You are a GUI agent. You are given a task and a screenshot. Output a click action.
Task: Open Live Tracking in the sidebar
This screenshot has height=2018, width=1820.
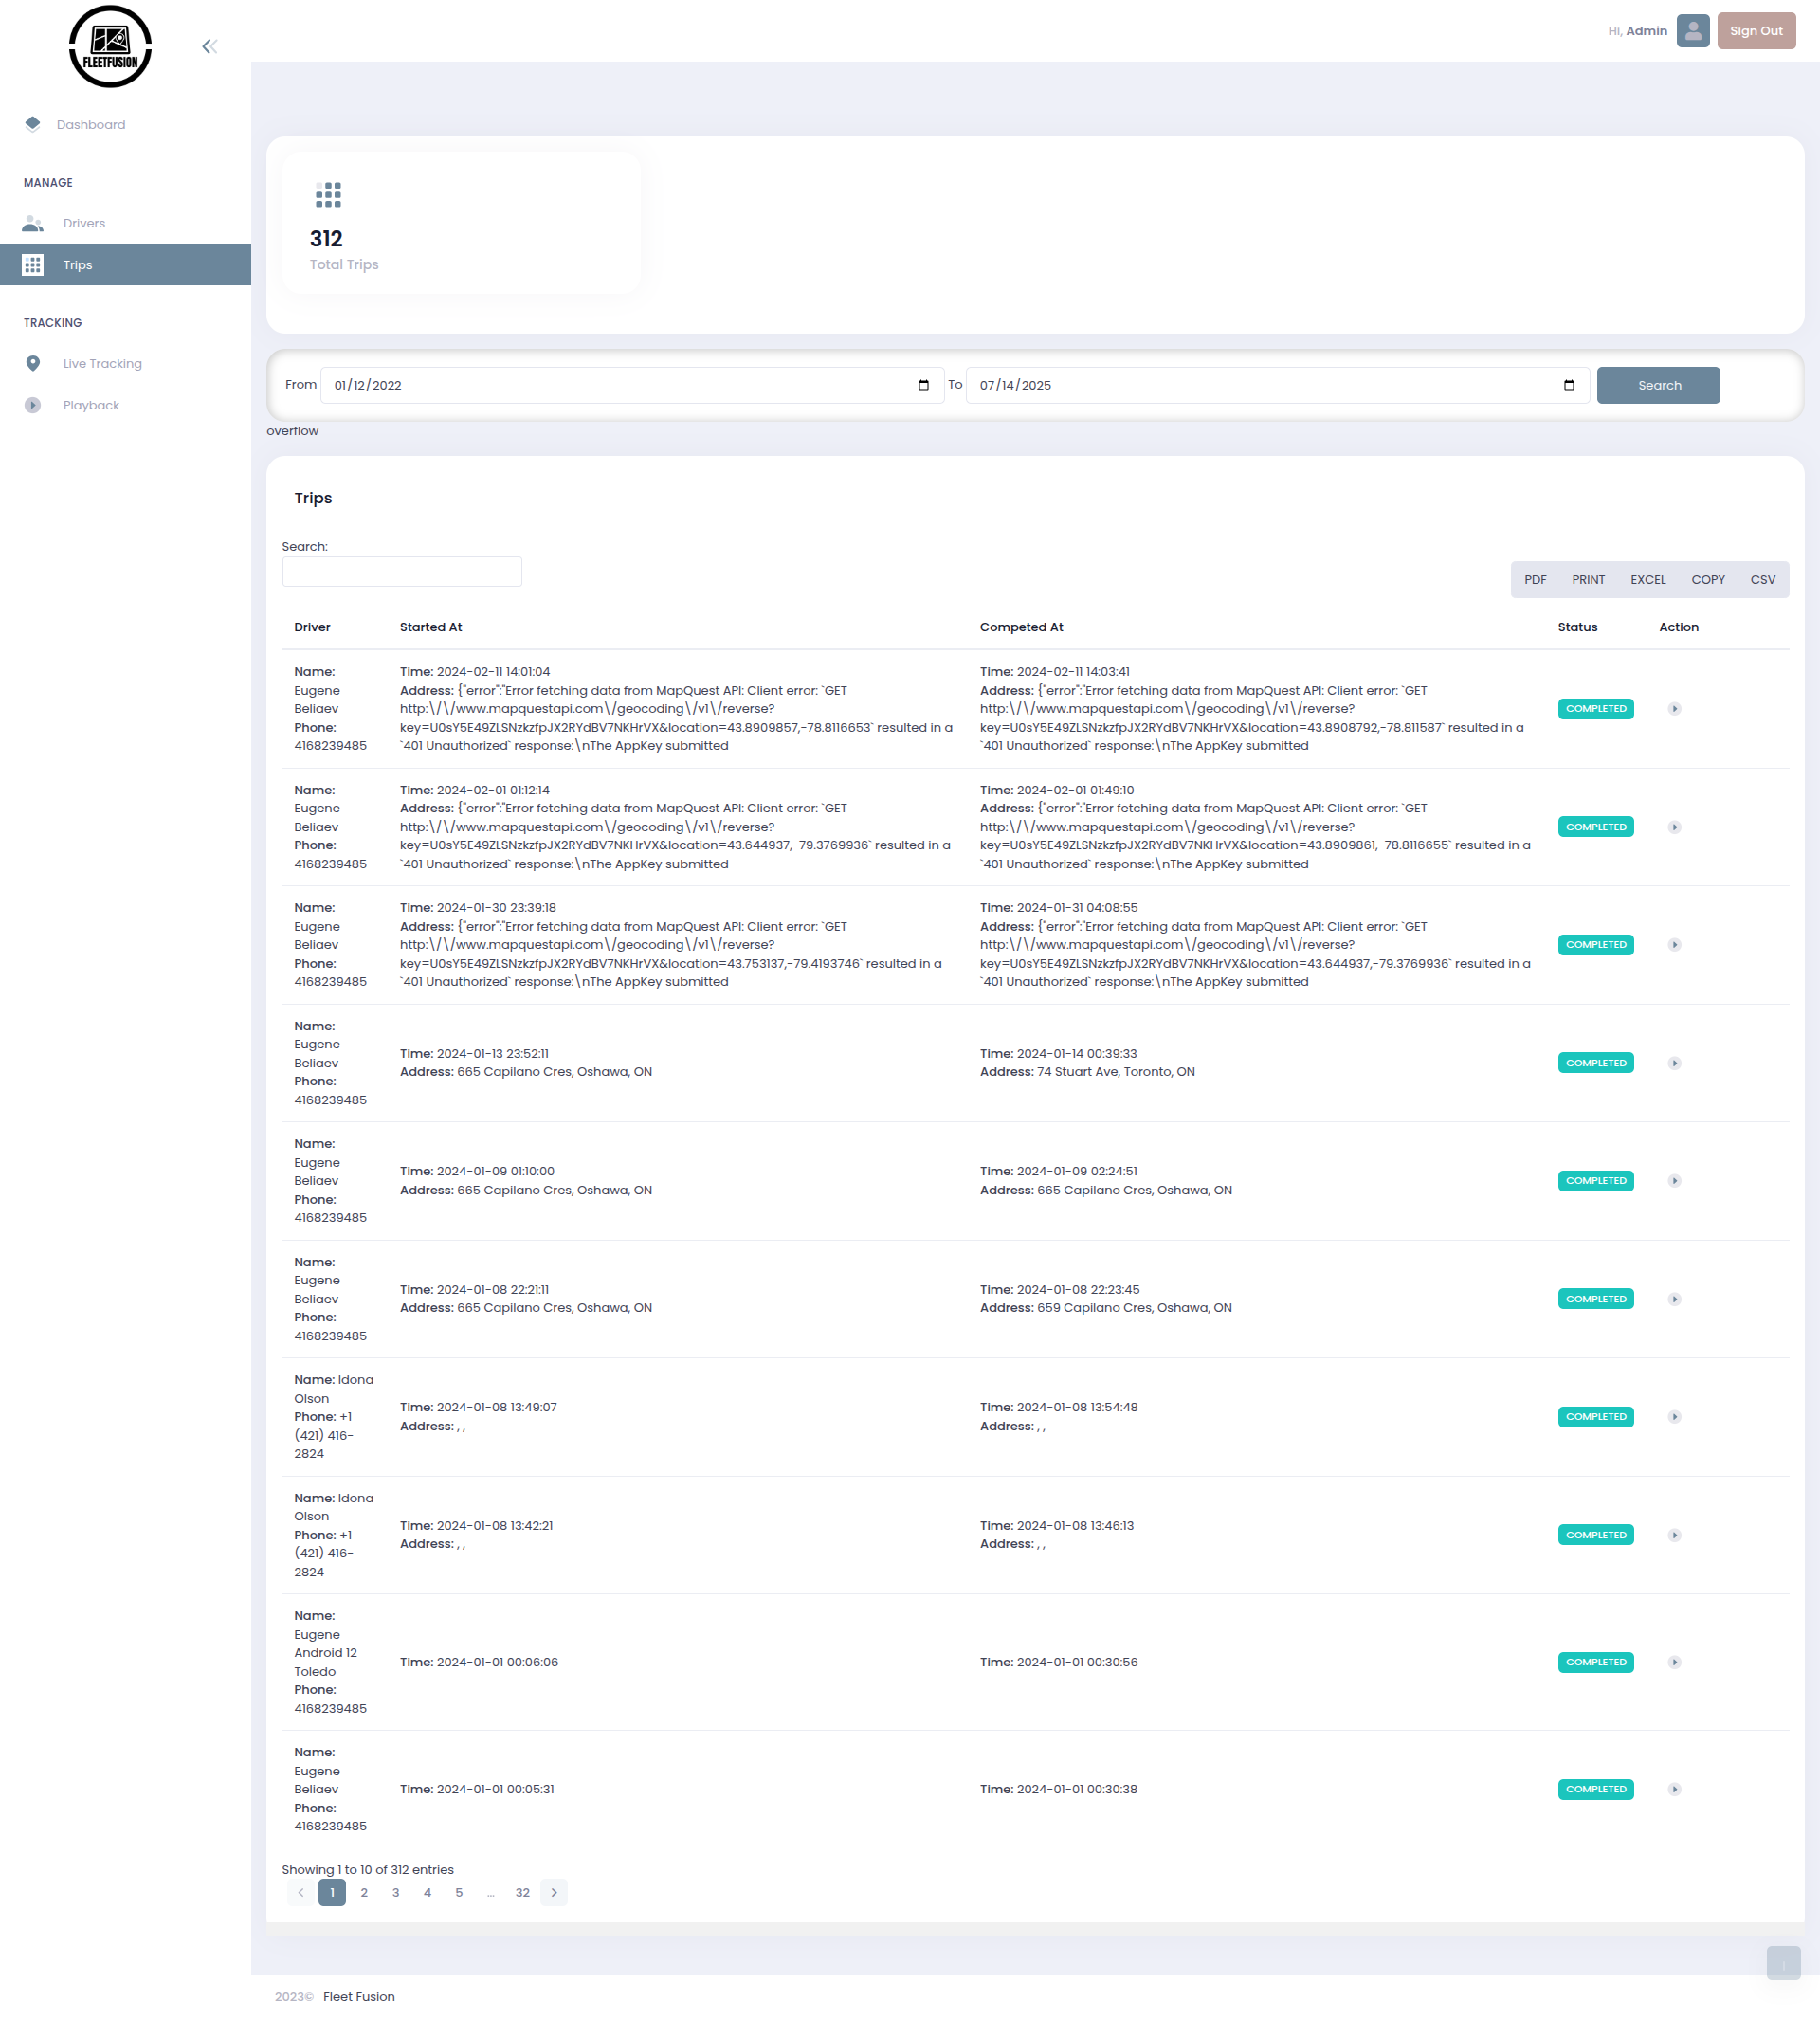(102, 363)
